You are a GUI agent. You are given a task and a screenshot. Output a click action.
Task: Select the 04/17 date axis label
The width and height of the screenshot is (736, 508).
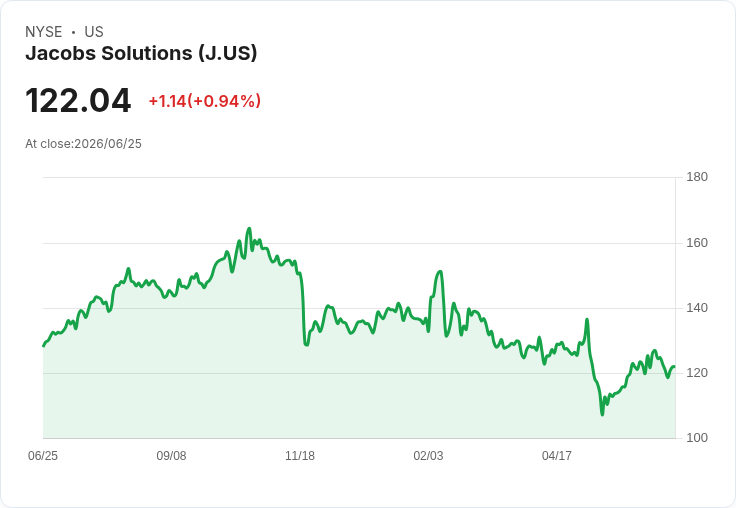[x=557, y=455]
